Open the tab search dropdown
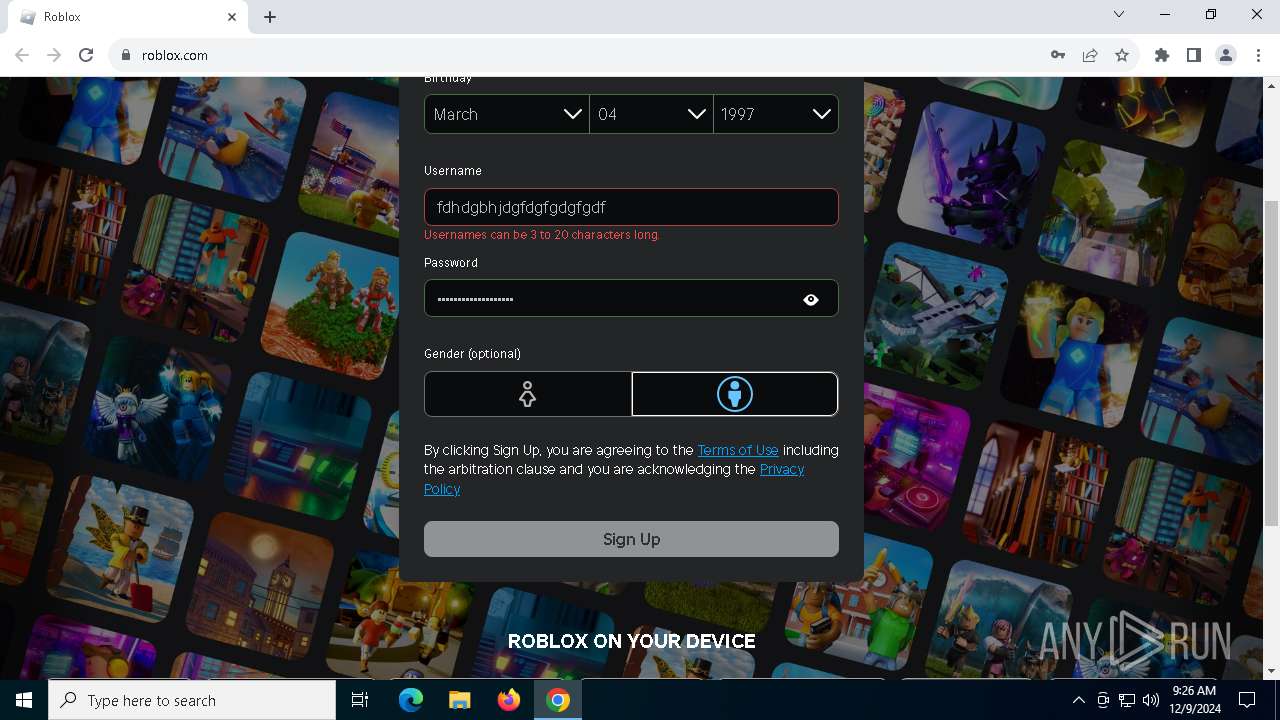The width and height of the screenshot is (1280, 720). pyautogui.click(x=1119, y=15)
